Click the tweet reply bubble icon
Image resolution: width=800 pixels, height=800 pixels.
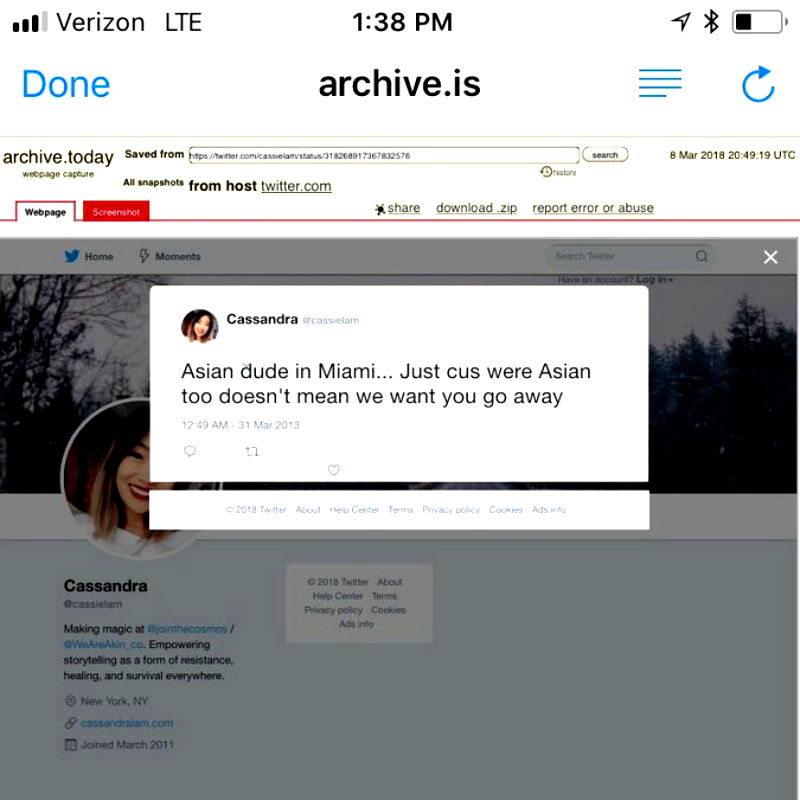click(x=190, y=451)
